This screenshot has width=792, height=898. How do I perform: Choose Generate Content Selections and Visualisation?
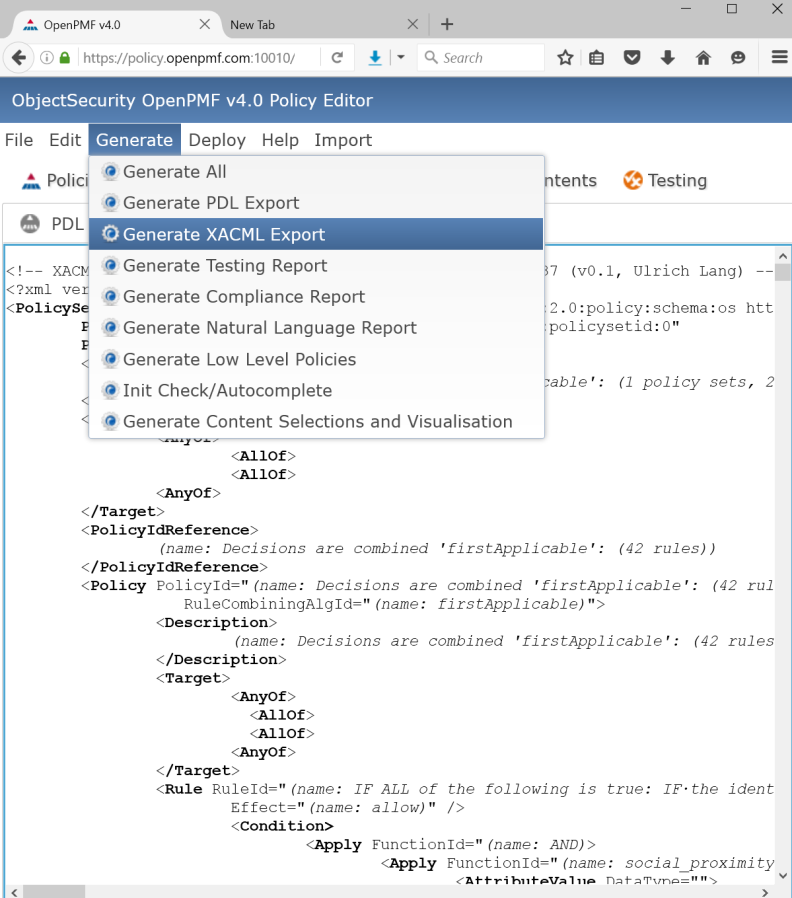coord(316,422)
